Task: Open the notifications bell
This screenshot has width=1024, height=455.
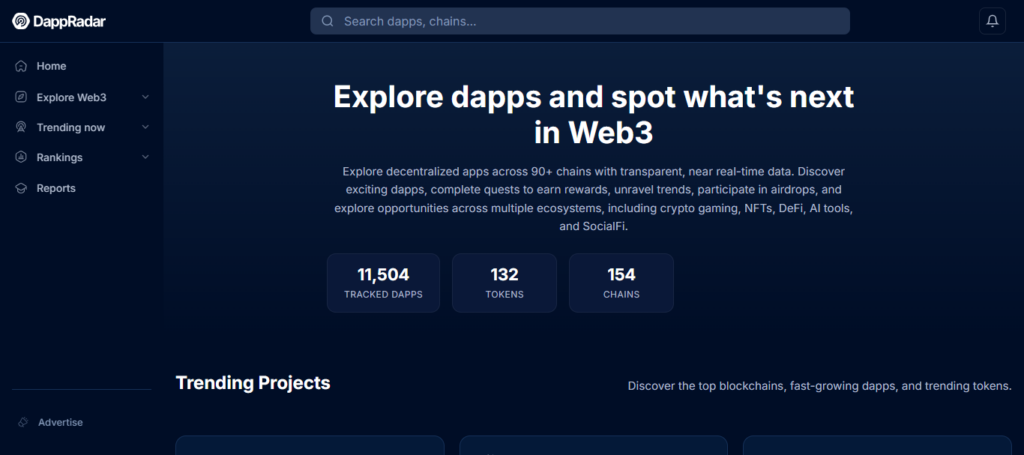Action: (992, 21)
